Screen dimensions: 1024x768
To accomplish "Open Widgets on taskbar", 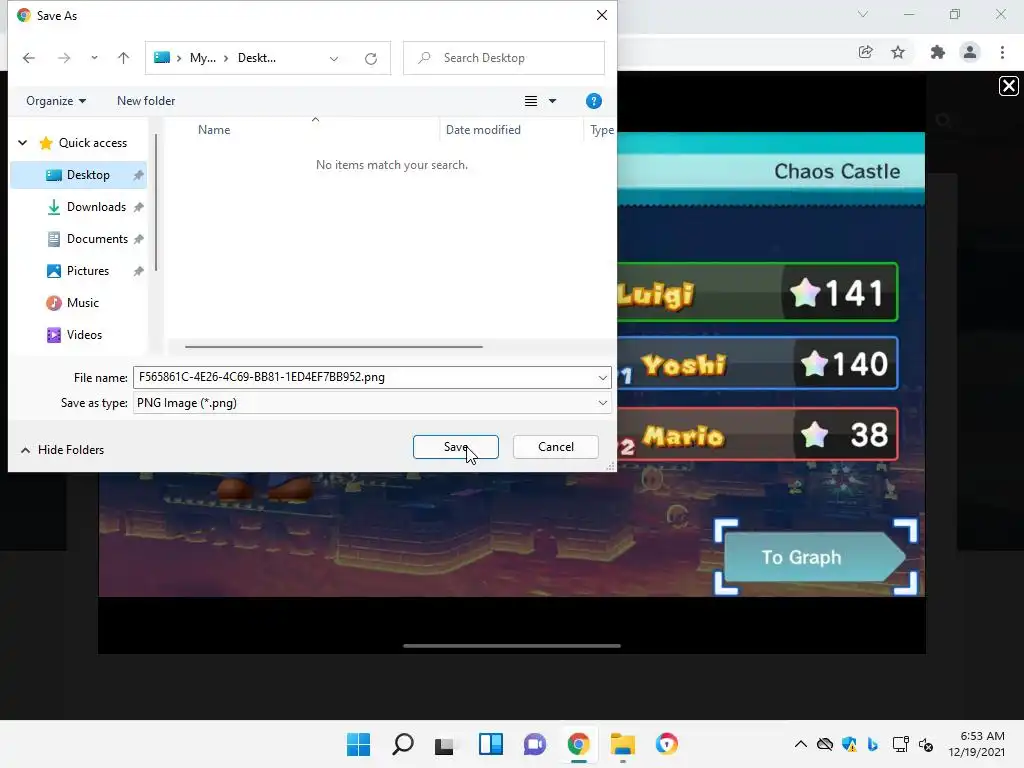I will (x=490, y=744).
